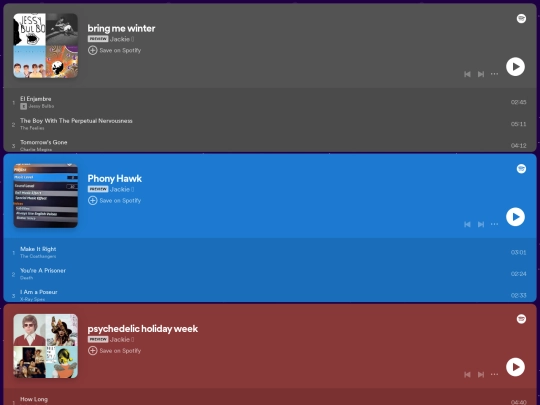Click plus icon to save bring me winter
Viewport: 540px width, 405px height.
(92, 50)
